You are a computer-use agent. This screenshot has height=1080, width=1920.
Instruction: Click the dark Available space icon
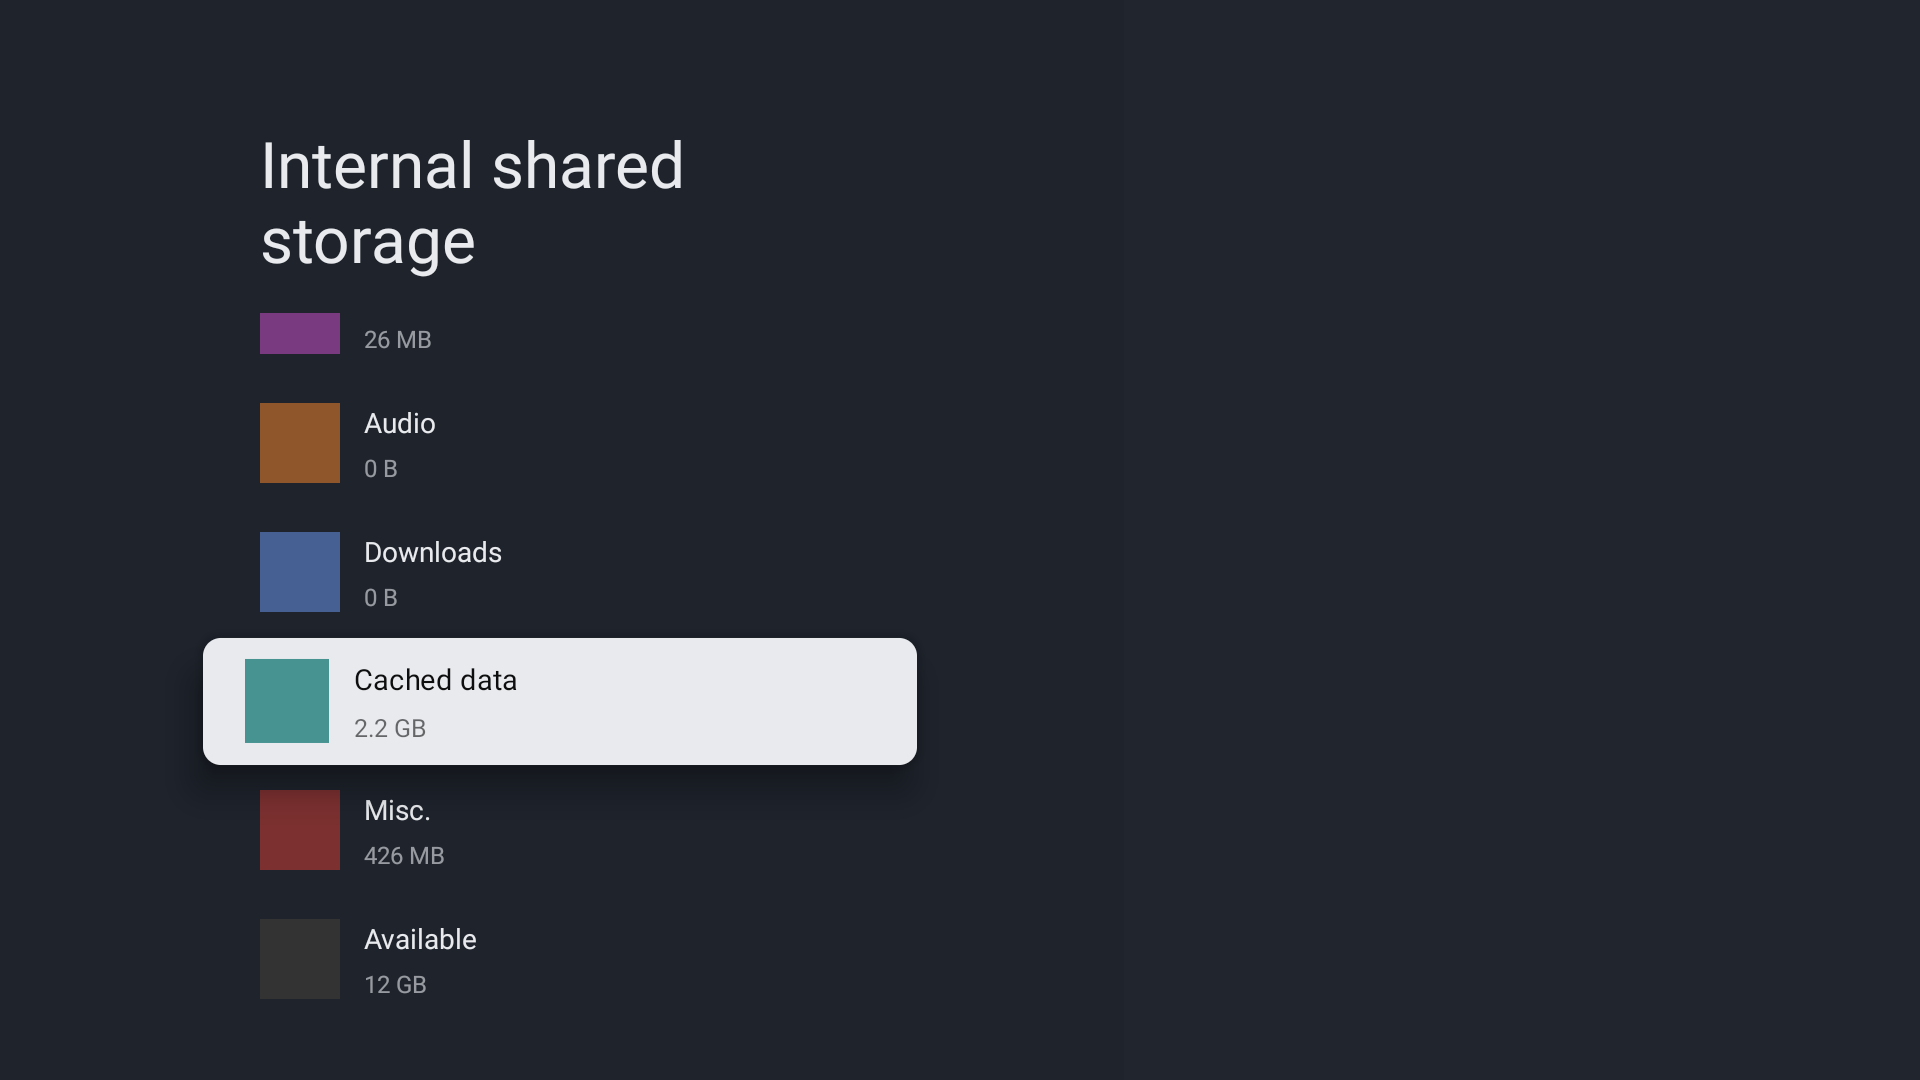click(299, 958)
